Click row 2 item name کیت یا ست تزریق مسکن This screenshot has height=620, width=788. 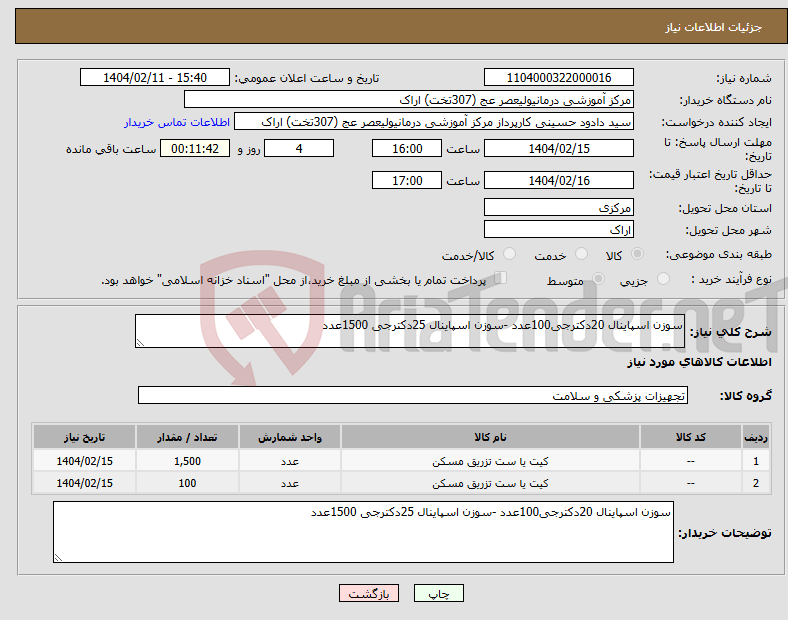click(x=490, y=483)
